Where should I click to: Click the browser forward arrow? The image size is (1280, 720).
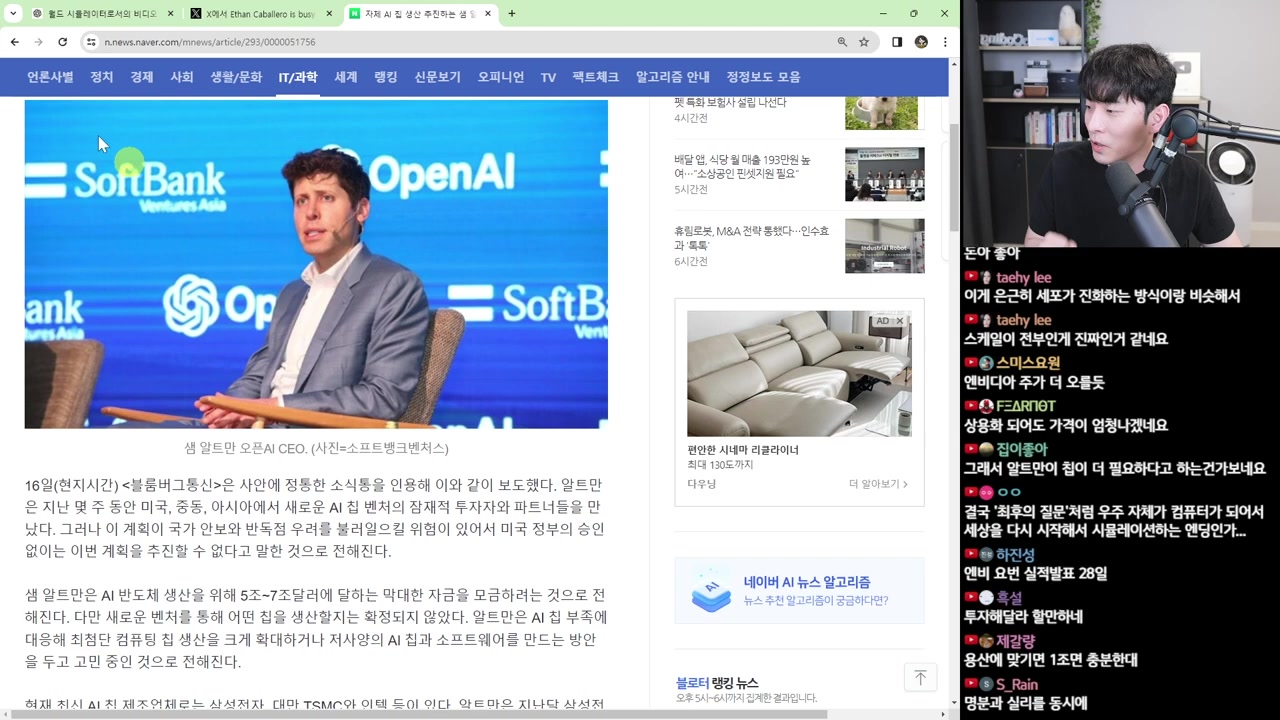(38, 42)
